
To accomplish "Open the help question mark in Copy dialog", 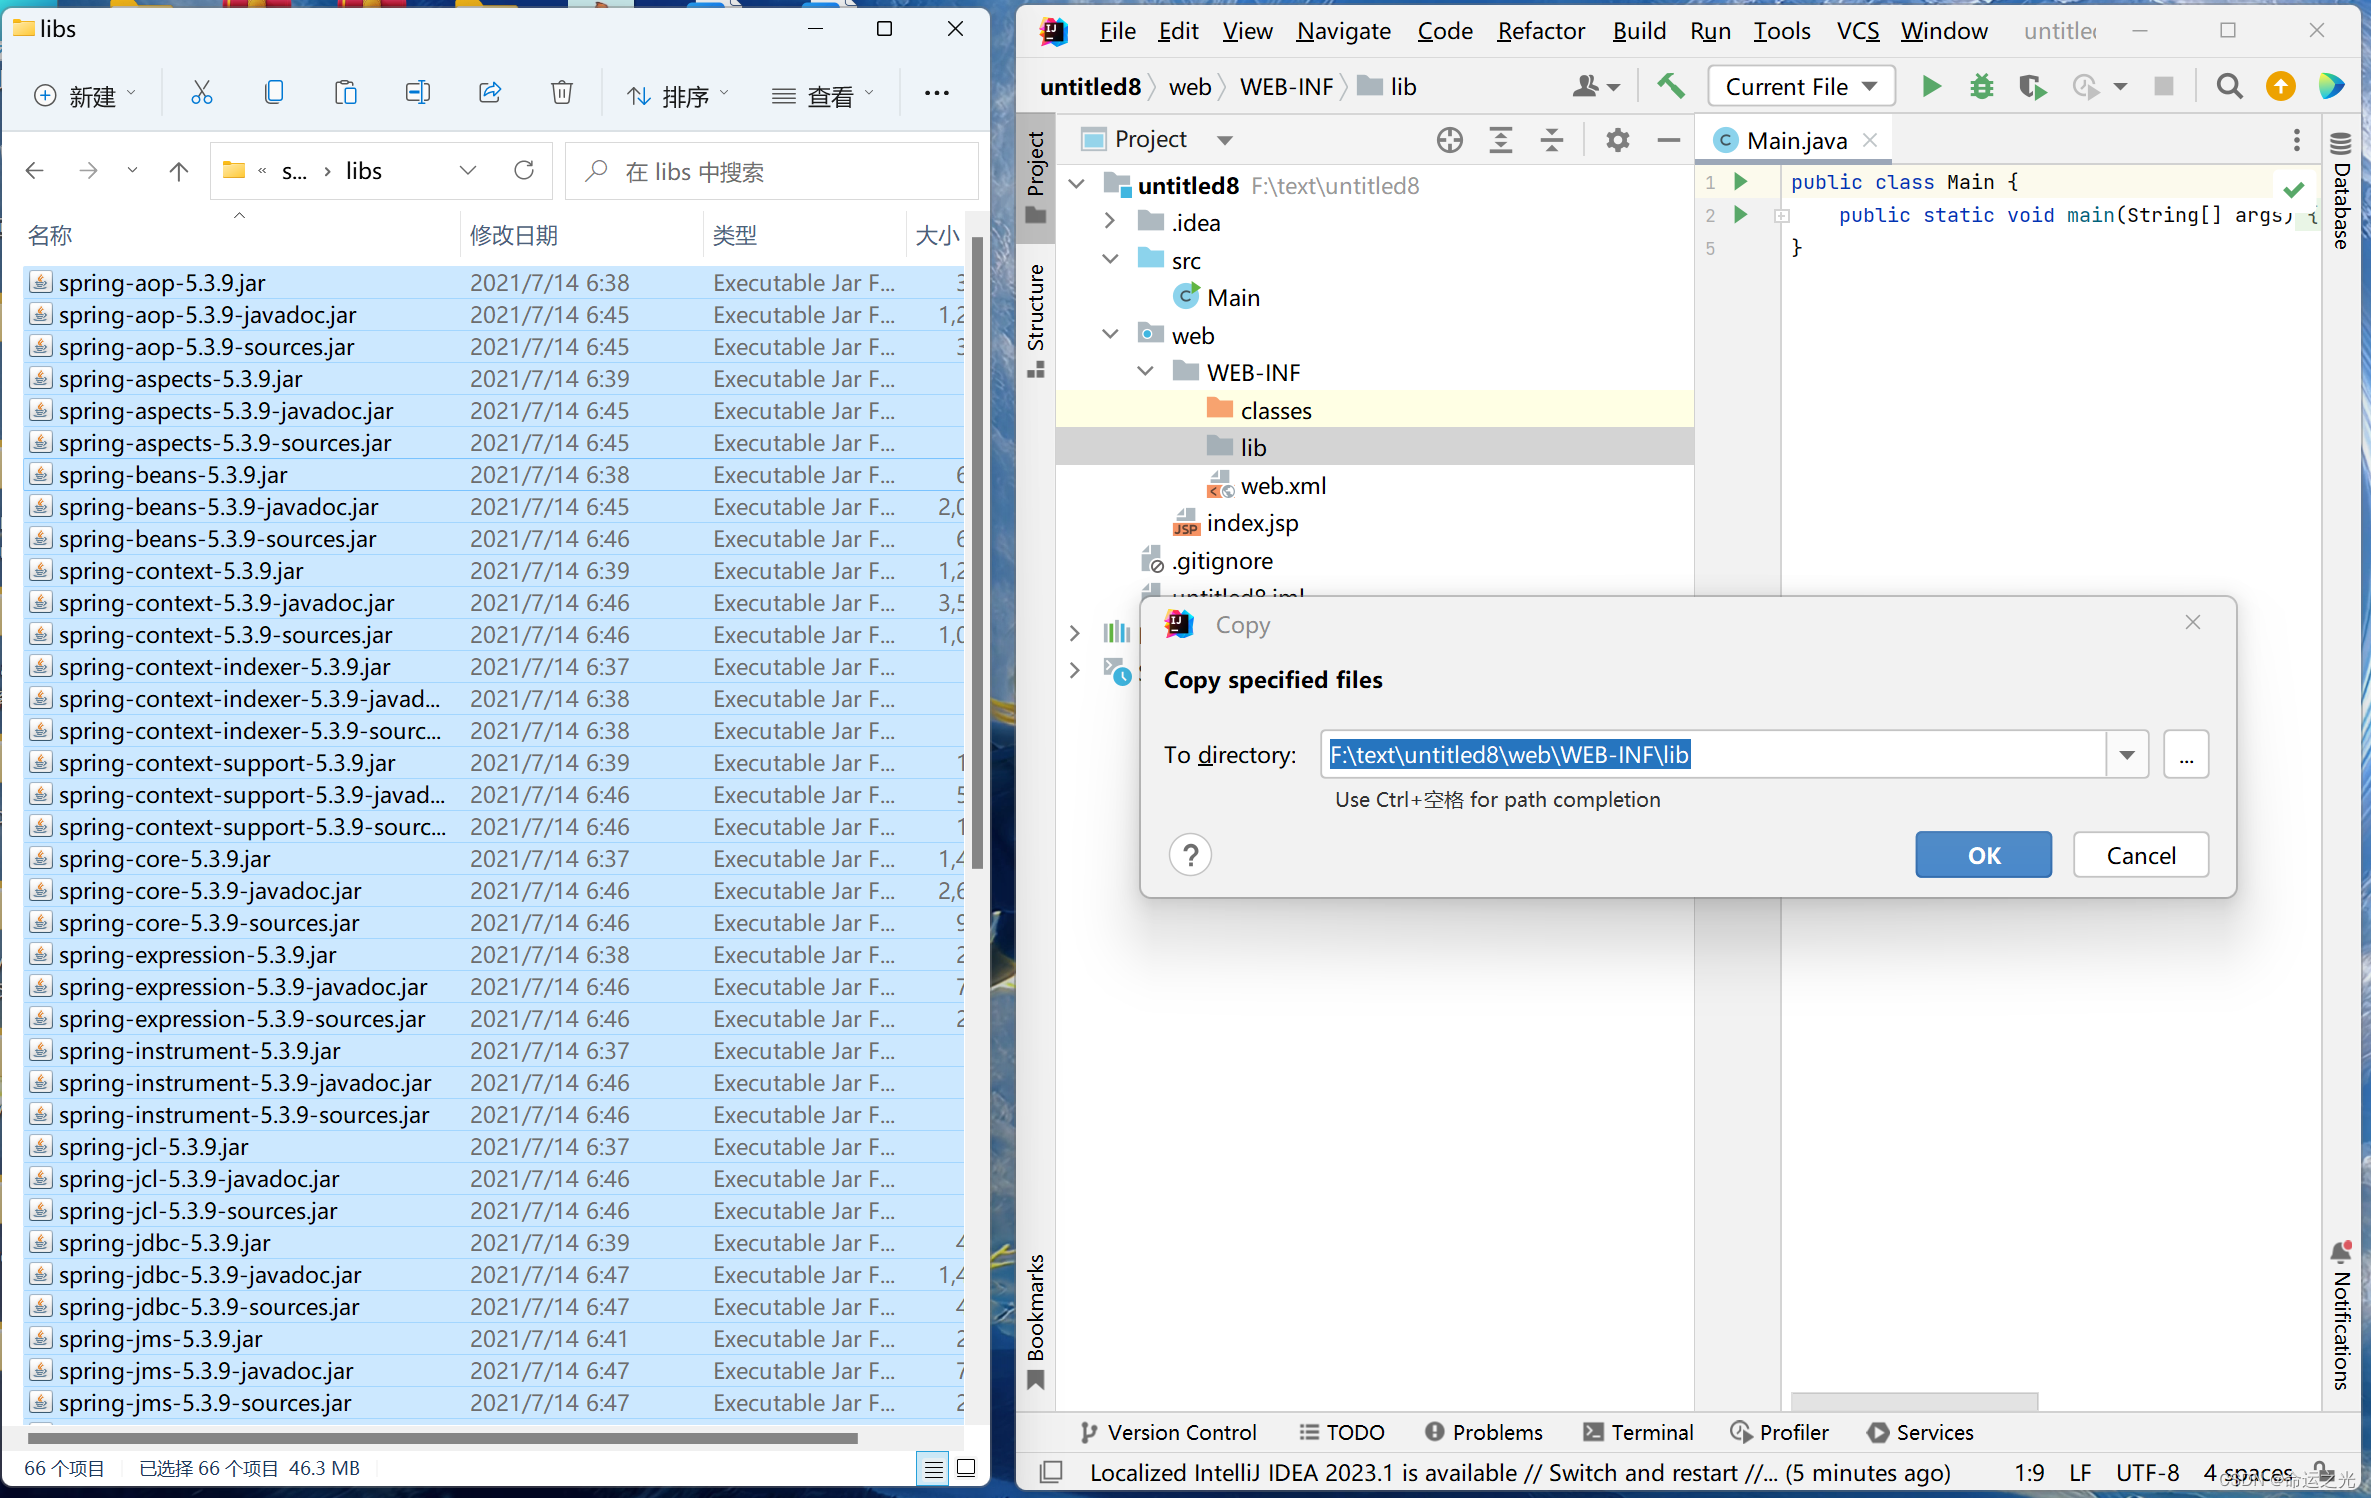I will pos(1190,855).
